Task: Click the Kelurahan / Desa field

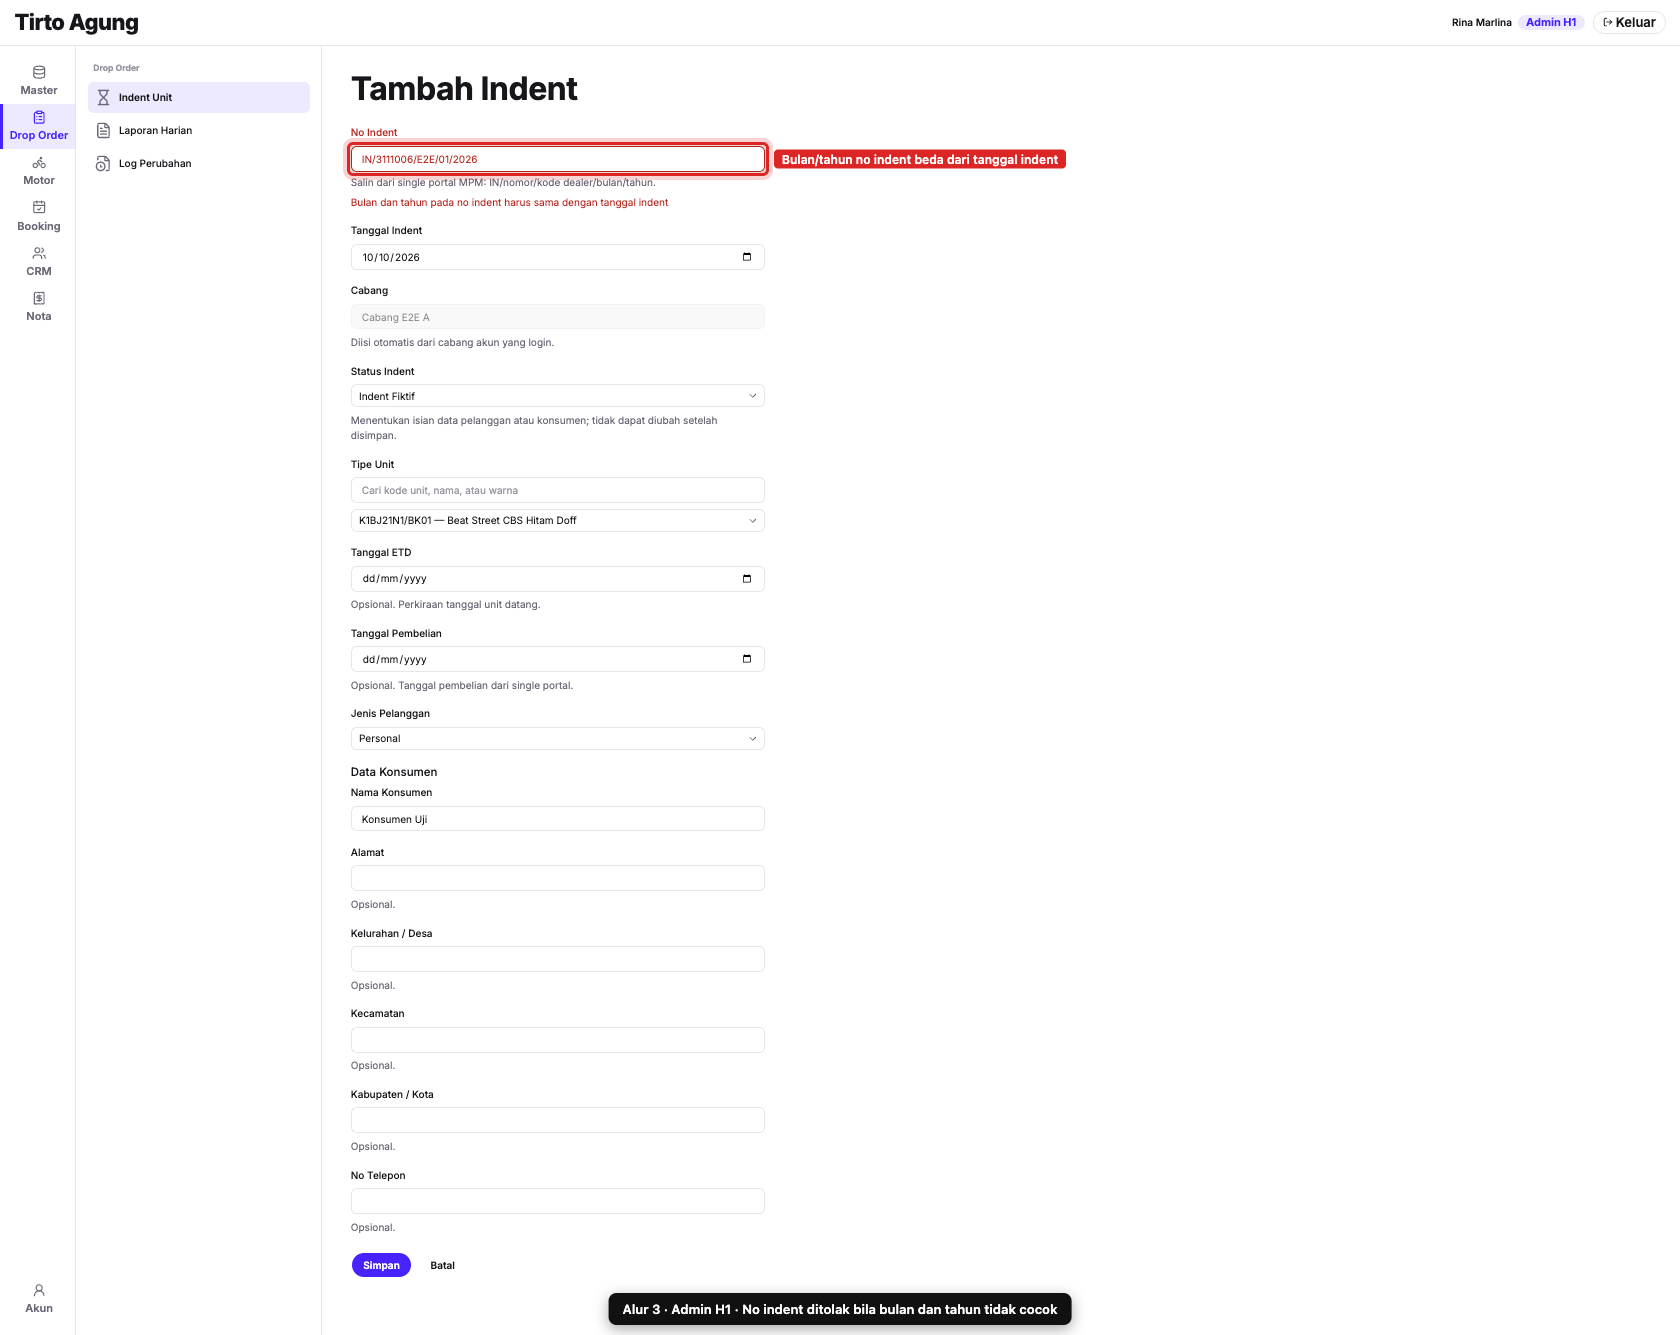Action: pos(558,959)
